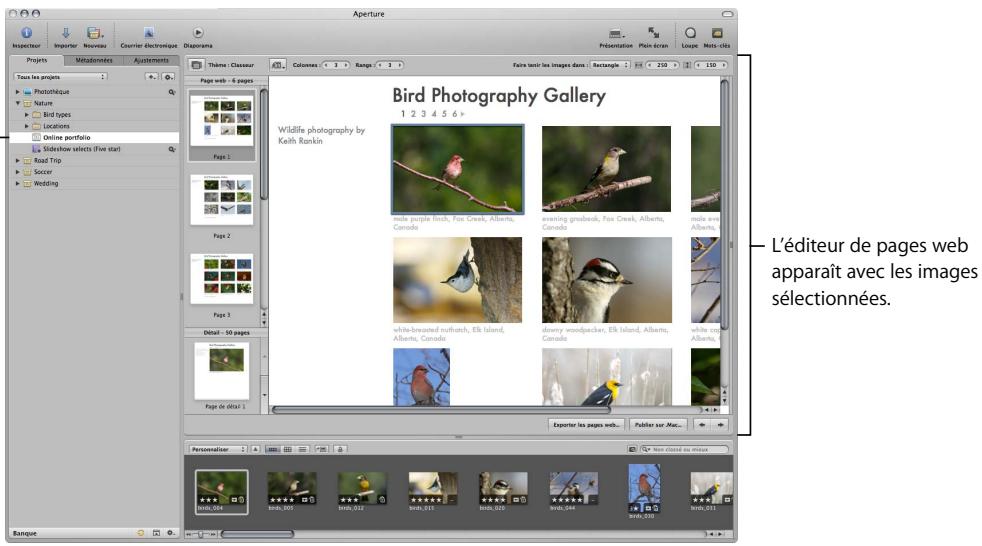Switch browser to grid view
This screenshot has width=982, height=546.
coord(287,449)
